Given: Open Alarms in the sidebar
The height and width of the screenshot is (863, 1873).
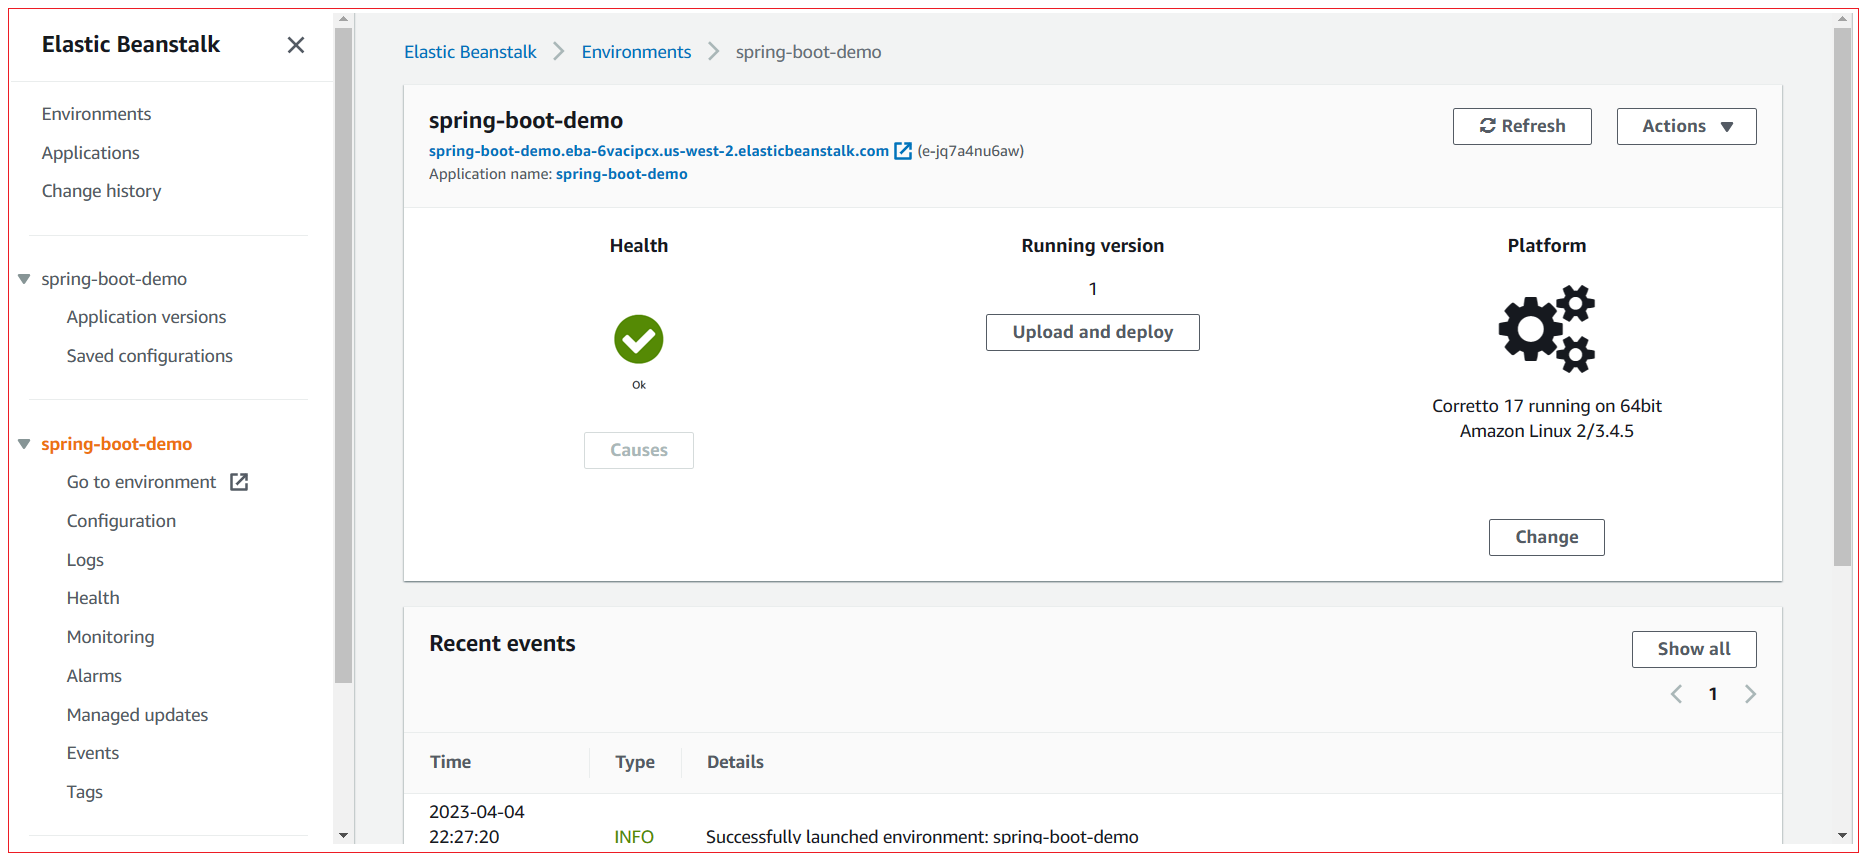Looking at the screenshot, I should [94, 676].
